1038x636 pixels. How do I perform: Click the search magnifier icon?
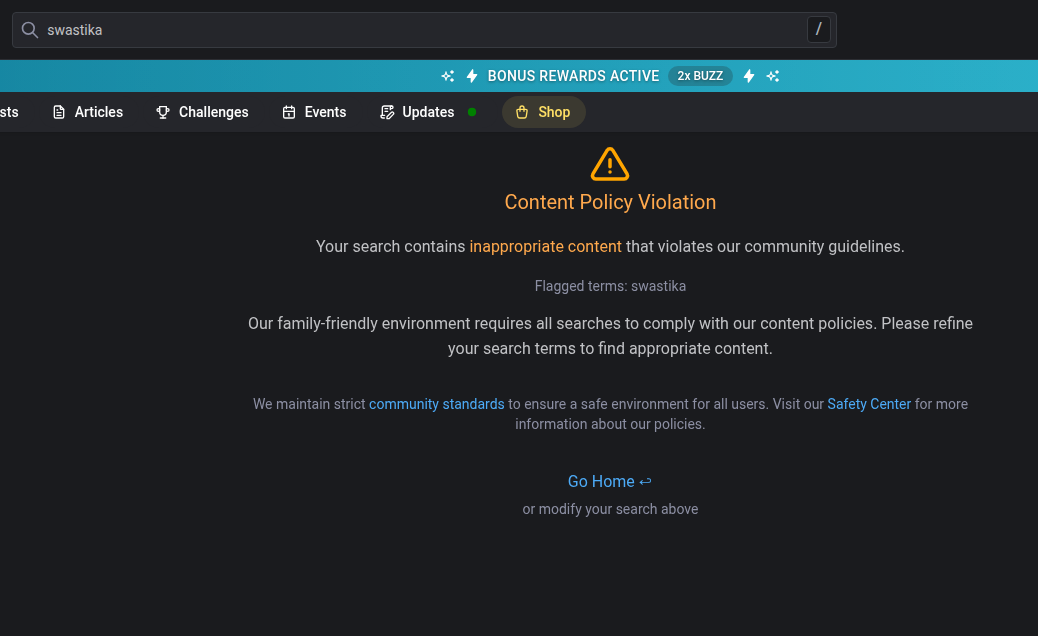[x=30, y=30]
